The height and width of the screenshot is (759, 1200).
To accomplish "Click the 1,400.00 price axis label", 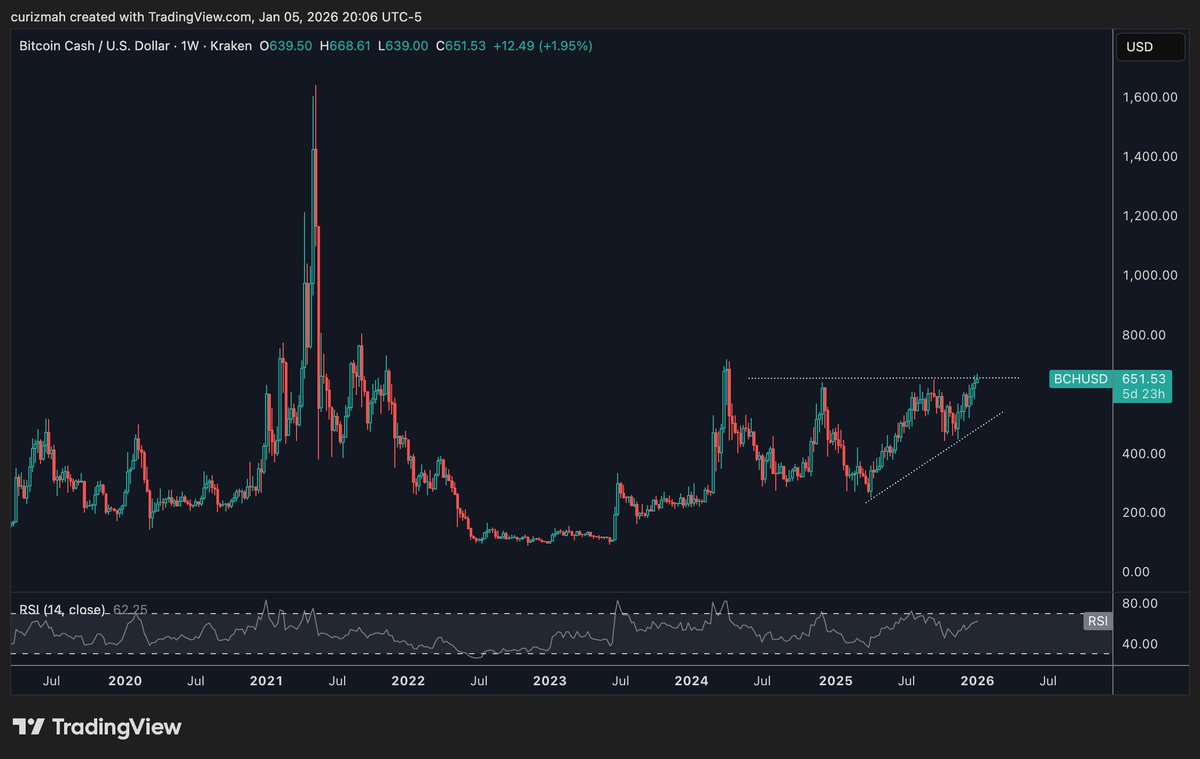I will [1151, 157].
